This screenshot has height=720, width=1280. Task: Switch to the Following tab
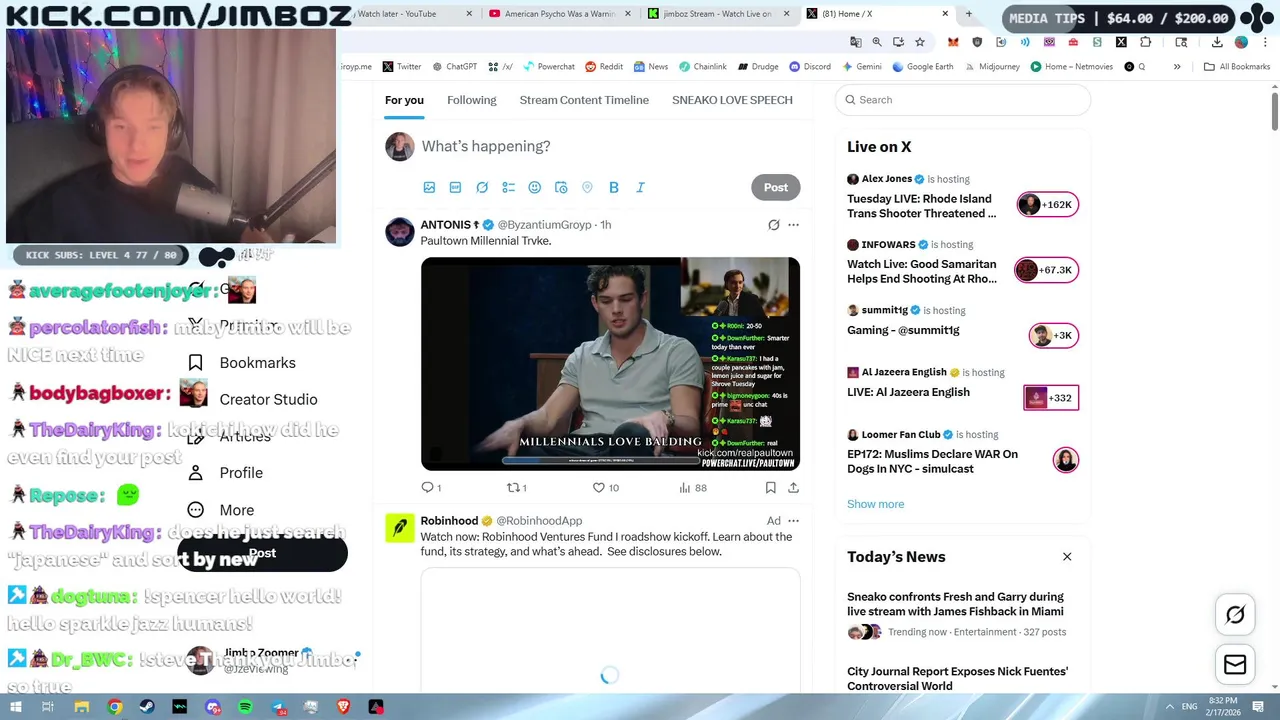[x=471, y=100]
